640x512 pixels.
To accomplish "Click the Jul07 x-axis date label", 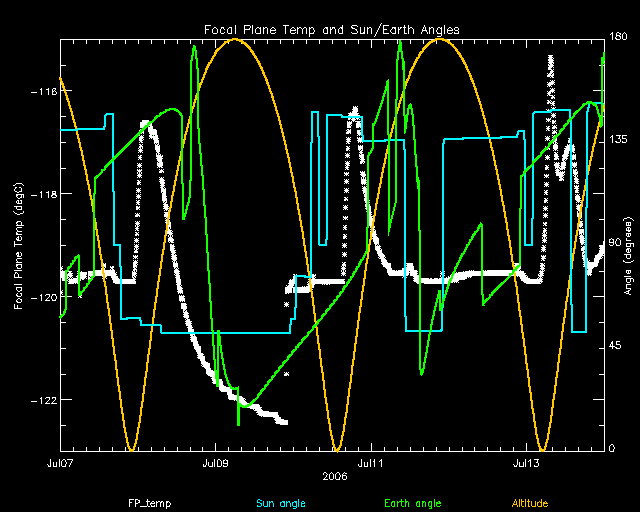I will click(x=60, y=464).
